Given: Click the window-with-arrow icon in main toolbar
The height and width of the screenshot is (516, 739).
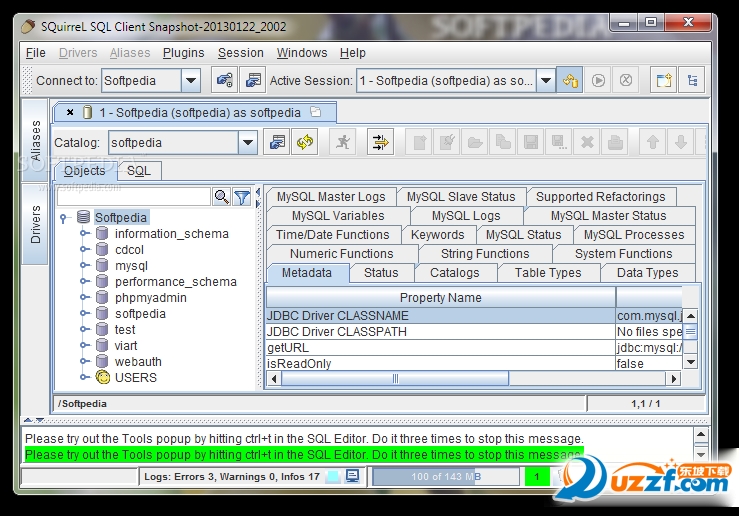Looking at the screenshot, I should 664,80.
